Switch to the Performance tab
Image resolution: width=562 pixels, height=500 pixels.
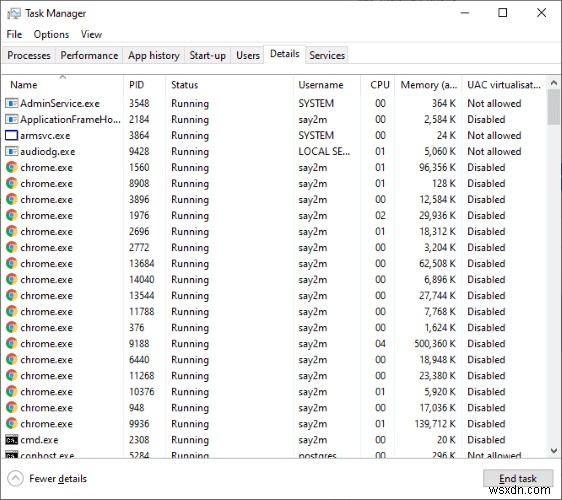coord(89,56)
